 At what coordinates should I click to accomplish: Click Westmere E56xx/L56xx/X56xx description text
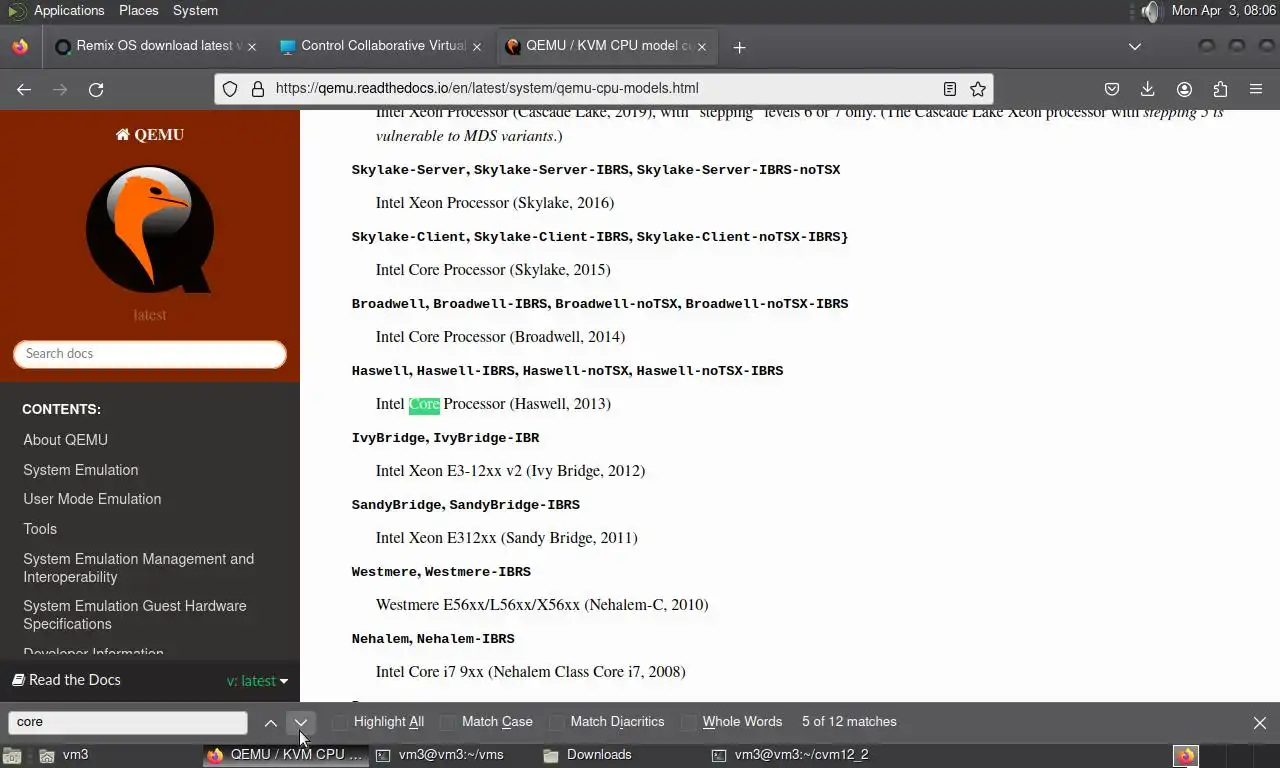click(x=542, y=605)
